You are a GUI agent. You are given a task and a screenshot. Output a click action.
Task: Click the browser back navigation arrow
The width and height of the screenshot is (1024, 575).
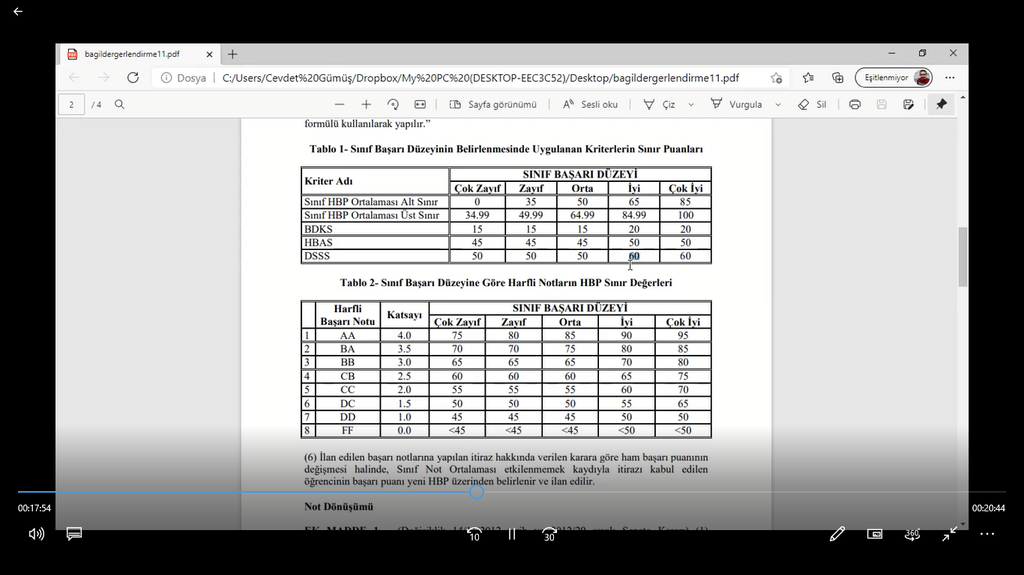[x=74, y=78]
